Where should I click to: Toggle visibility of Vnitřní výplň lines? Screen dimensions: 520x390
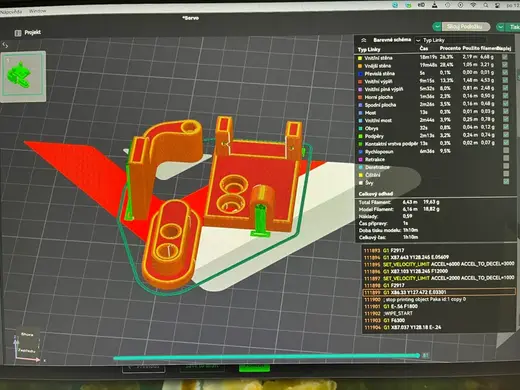coord(505,80)
